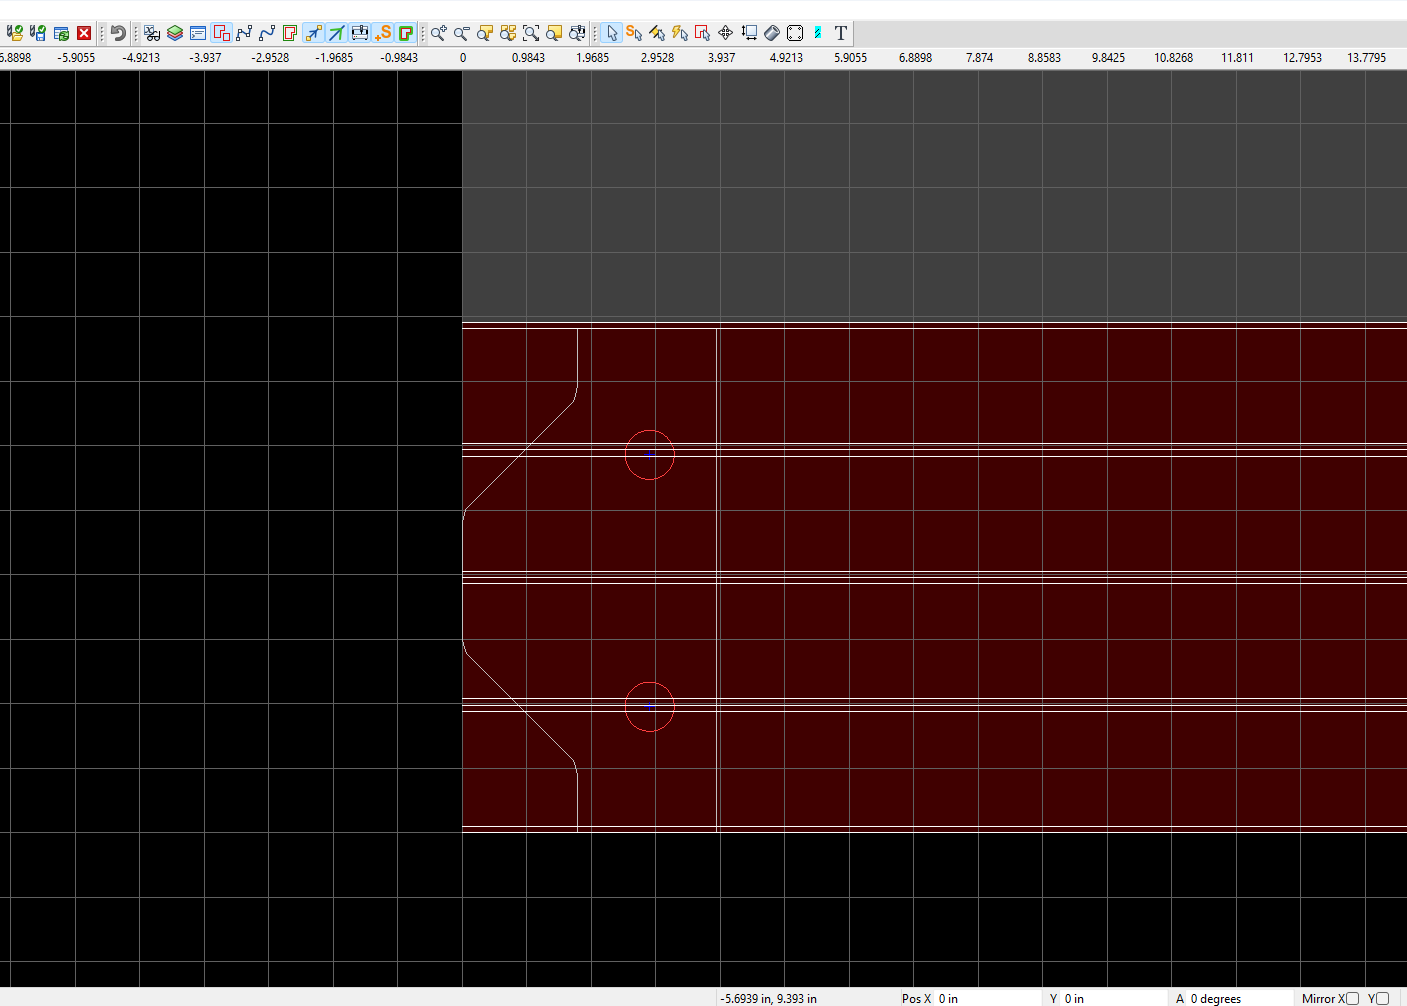1407x1006 pixels.
Task: Enable the Mirror Y checkbox
Action: coord(1383,998)
